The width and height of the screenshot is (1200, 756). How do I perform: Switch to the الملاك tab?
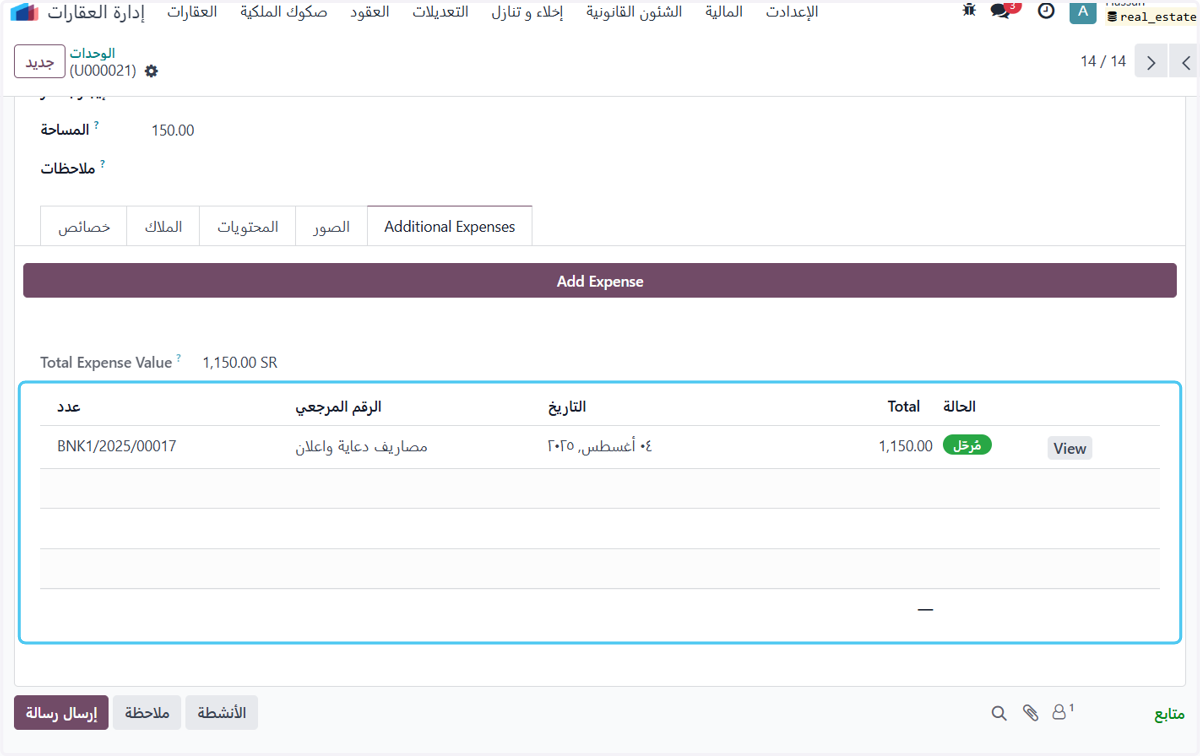click(x=163, y=227)
